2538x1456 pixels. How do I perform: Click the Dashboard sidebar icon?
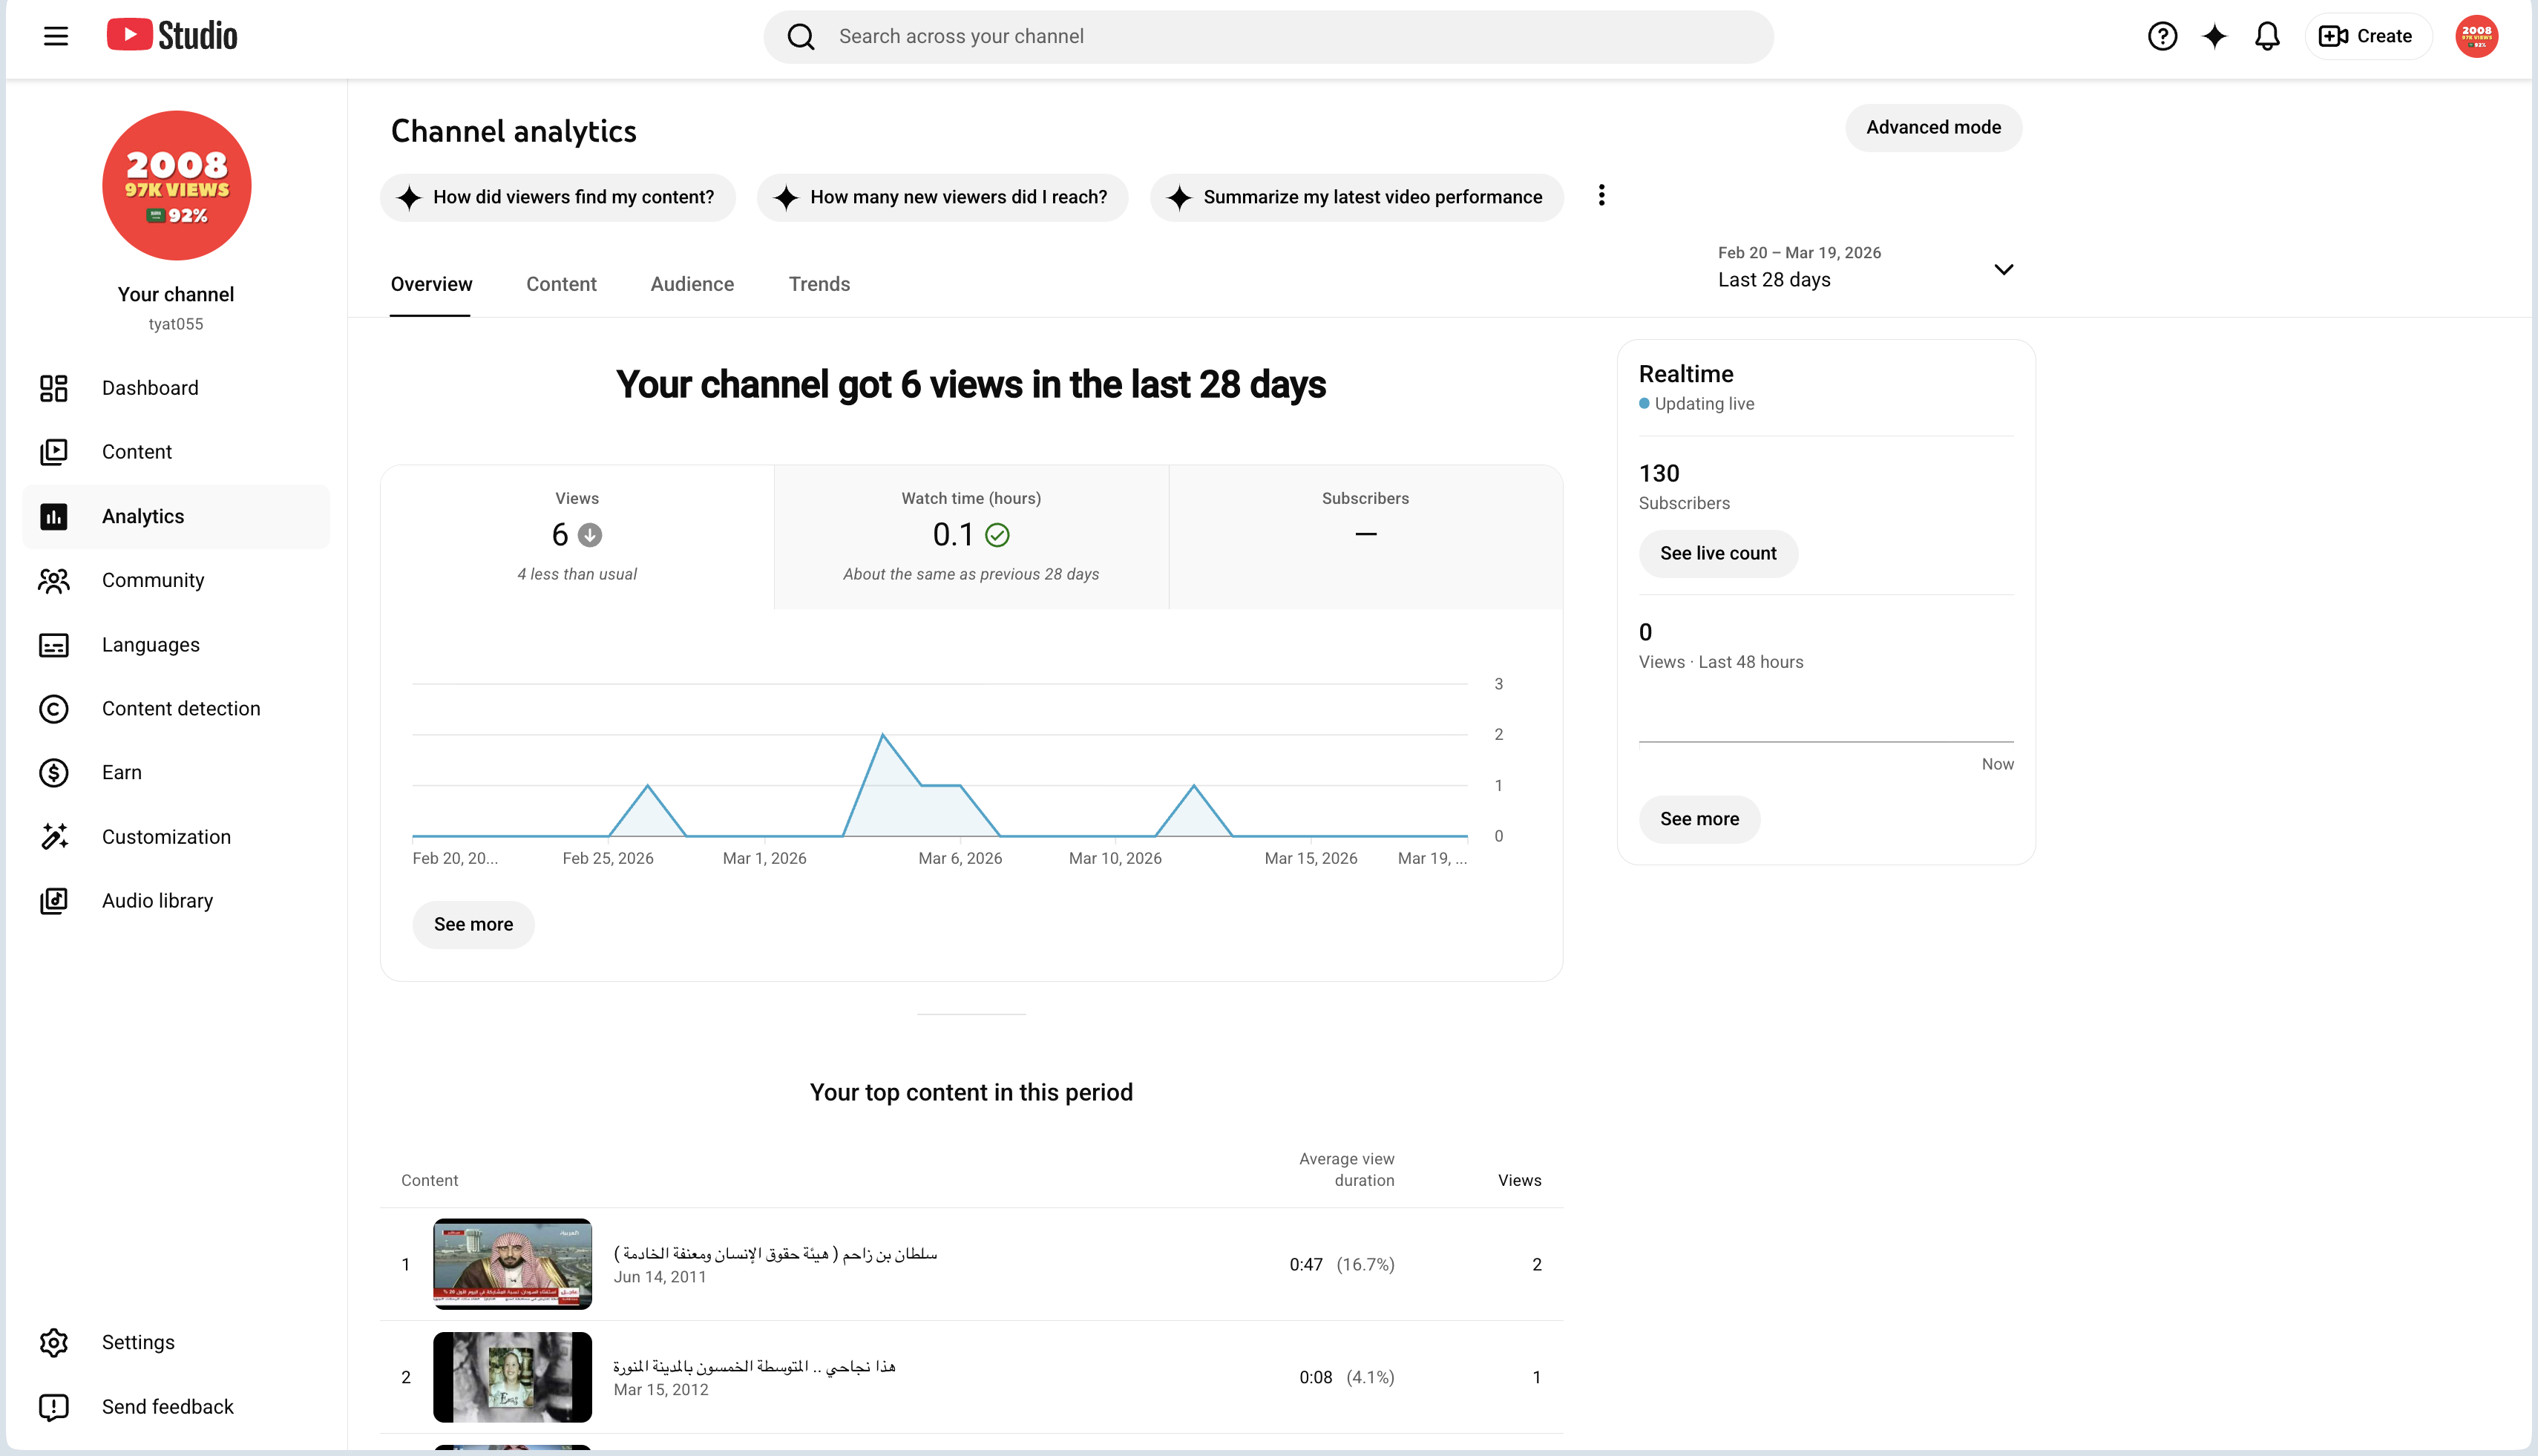click(x=54, y=388)
